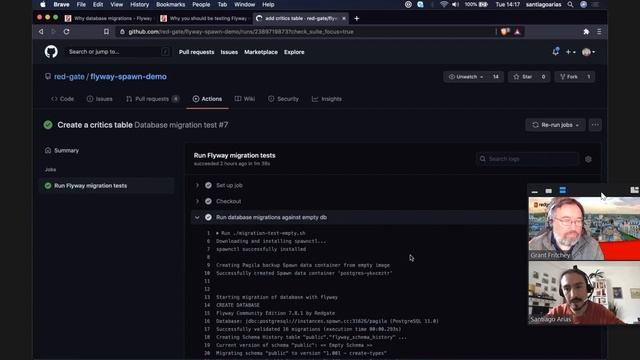The image size is (640, 360).
Task: Focus the 'Search or jump to' field
Action: tap(117, 52)
